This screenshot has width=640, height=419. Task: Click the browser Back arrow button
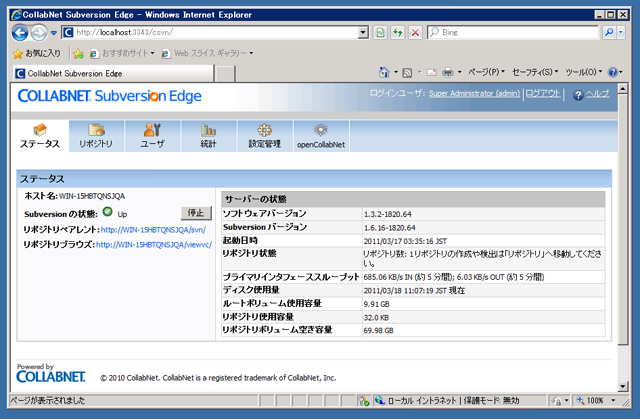coord(20,33)
